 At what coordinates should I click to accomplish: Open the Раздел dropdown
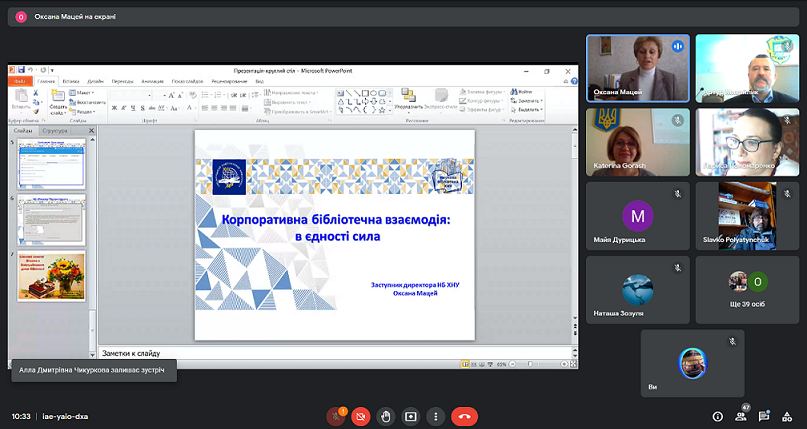[82, 111]
